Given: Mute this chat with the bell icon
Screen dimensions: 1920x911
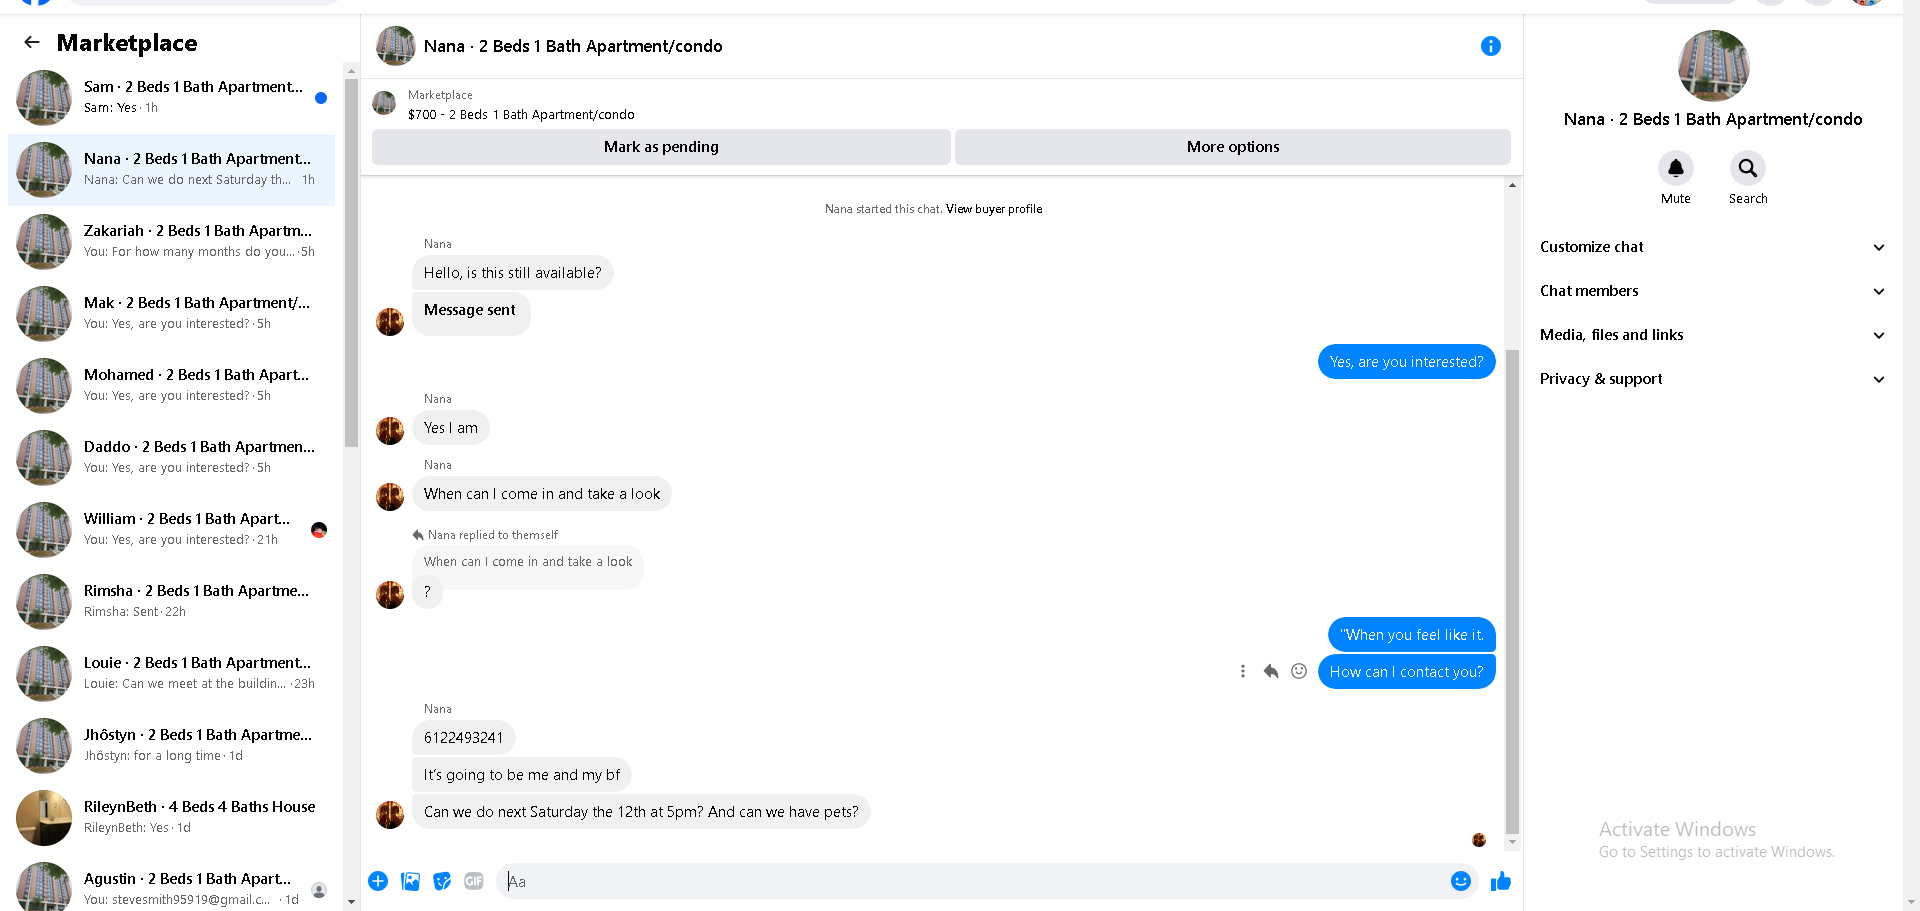Looking at the screenshot, I should (1675, 168).
